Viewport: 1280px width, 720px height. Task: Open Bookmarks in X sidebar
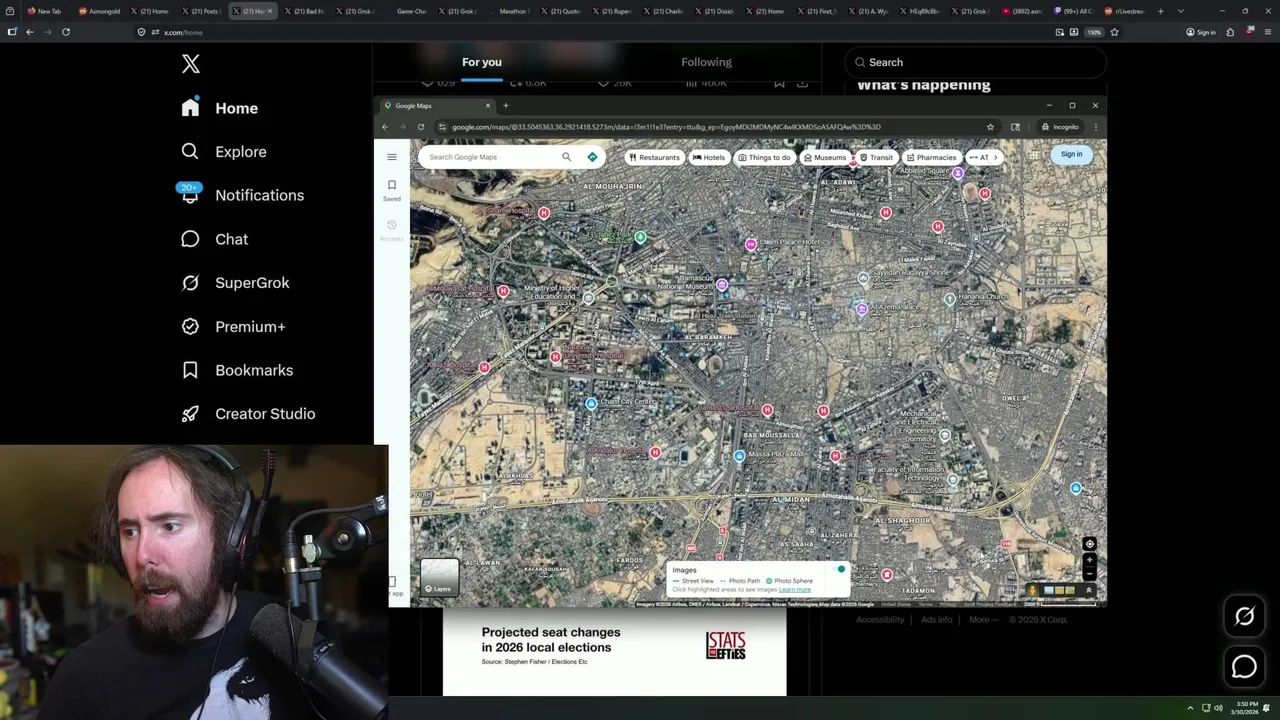tap(237, 370)
